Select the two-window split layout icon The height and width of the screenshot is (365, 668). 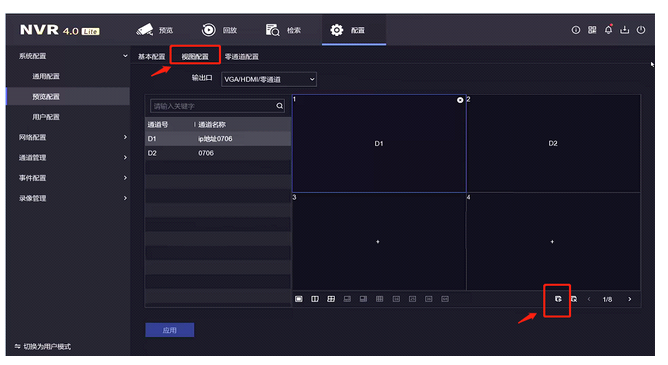[315, 299]
